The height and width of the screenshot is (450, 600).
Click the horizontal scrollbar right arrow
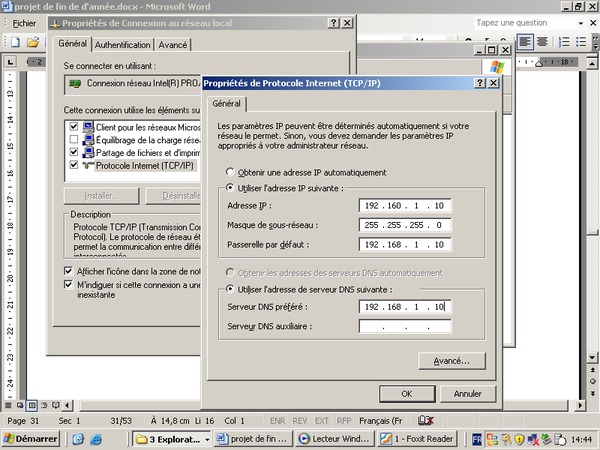581,405
